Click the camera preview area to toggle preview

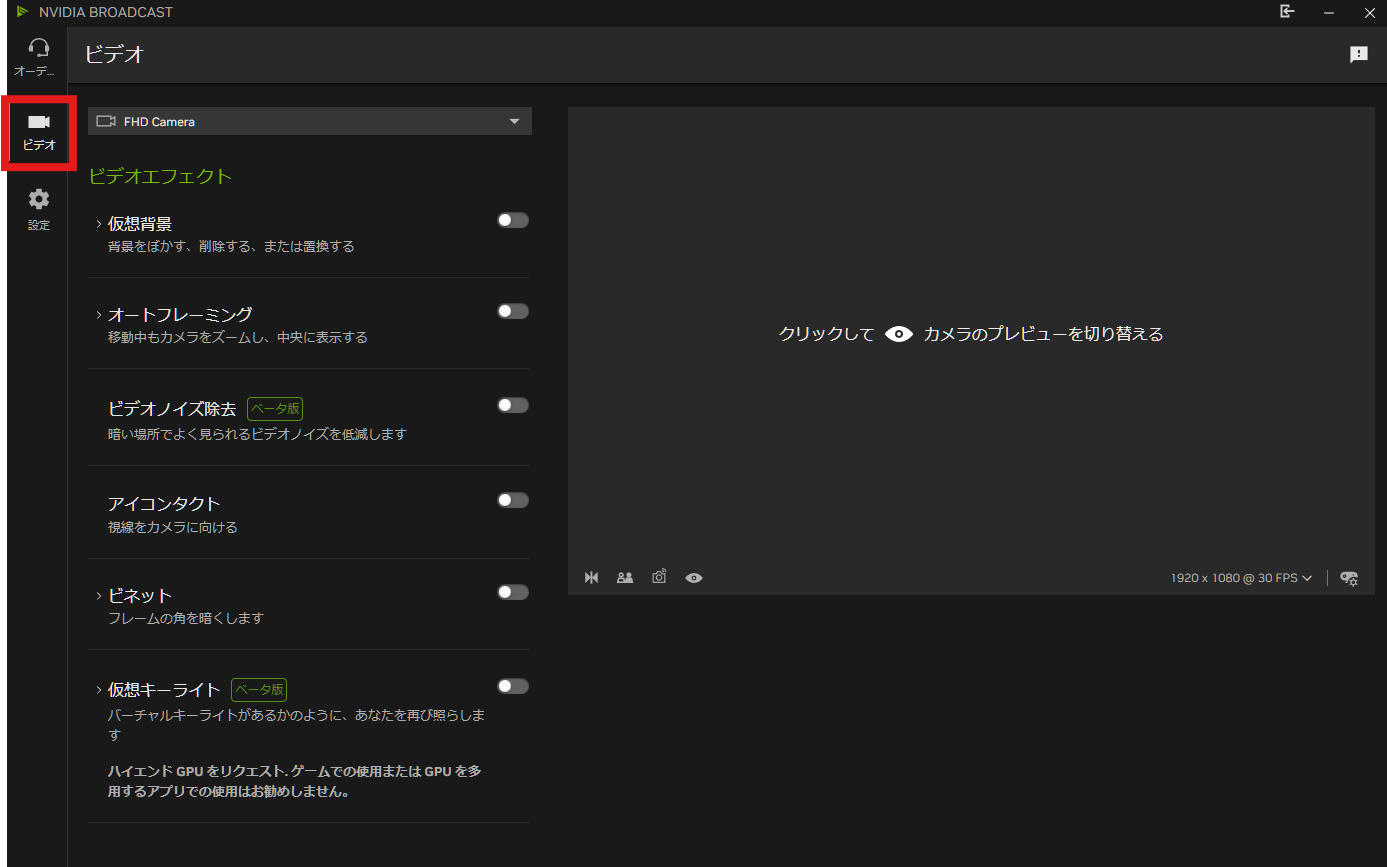point(970,334)
